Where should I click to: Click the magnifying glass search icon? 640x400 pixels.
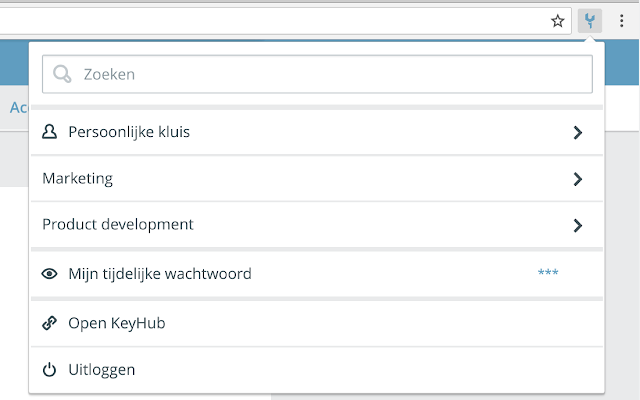pos(62,74)
